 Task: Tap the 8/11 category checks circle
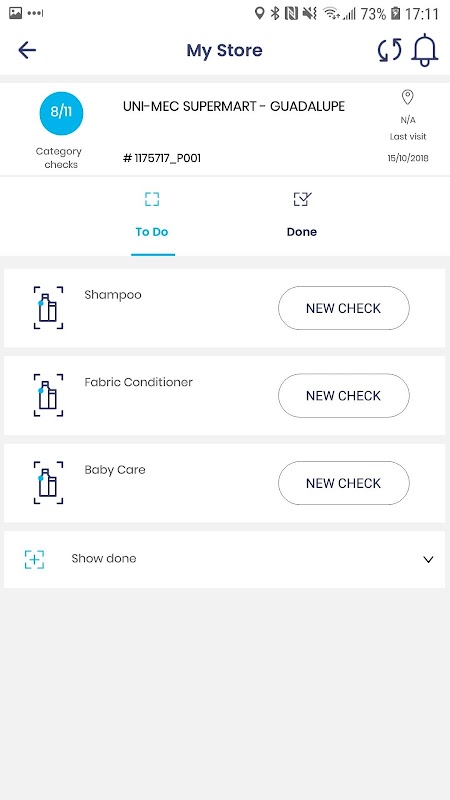[x=61, y=113]
